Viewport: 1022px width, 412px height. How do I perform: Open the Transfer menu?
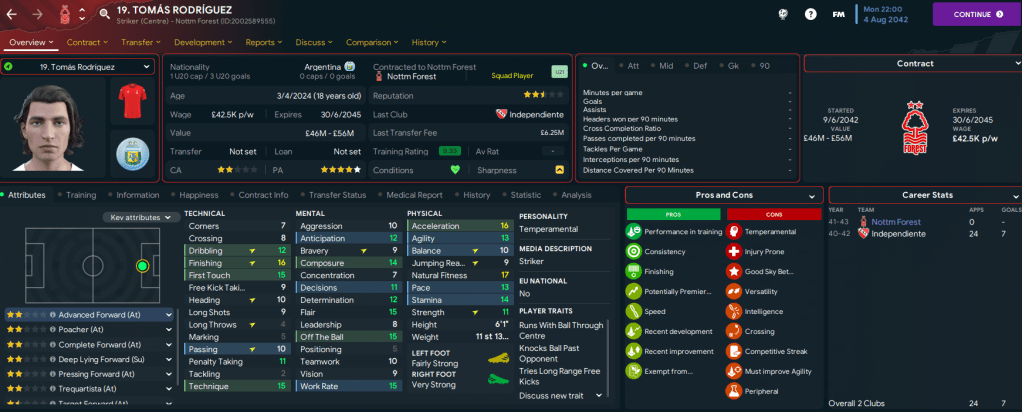140,43
